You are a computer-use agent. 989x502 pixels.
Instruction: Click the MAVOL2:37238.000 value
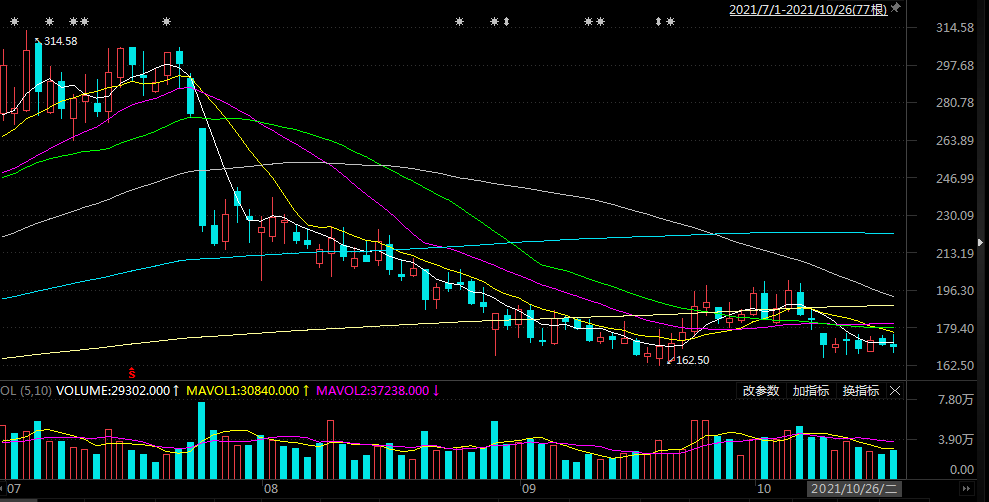(373, 391)
